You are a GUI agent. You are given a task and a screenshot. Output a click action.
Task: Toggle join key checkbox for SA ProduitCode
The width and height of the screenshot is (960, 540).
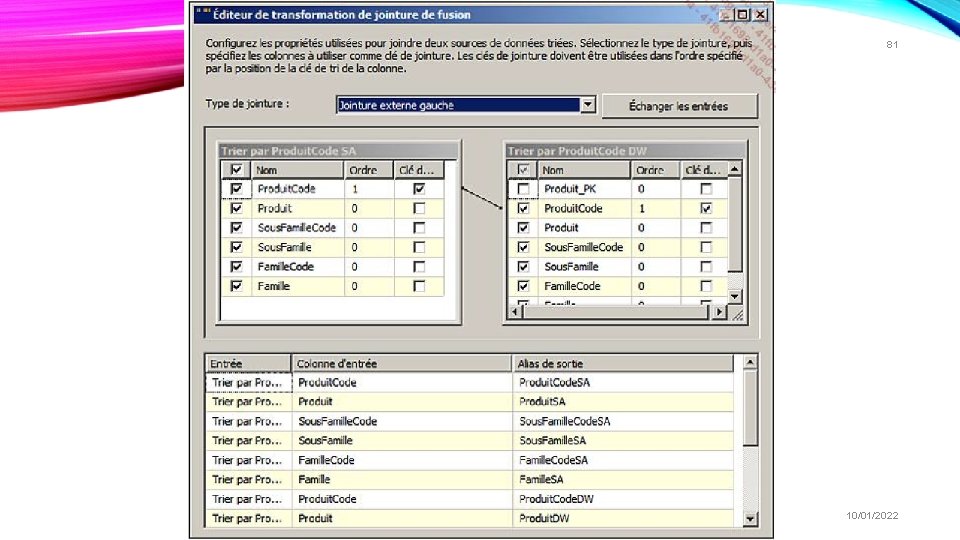pos(419,189)
